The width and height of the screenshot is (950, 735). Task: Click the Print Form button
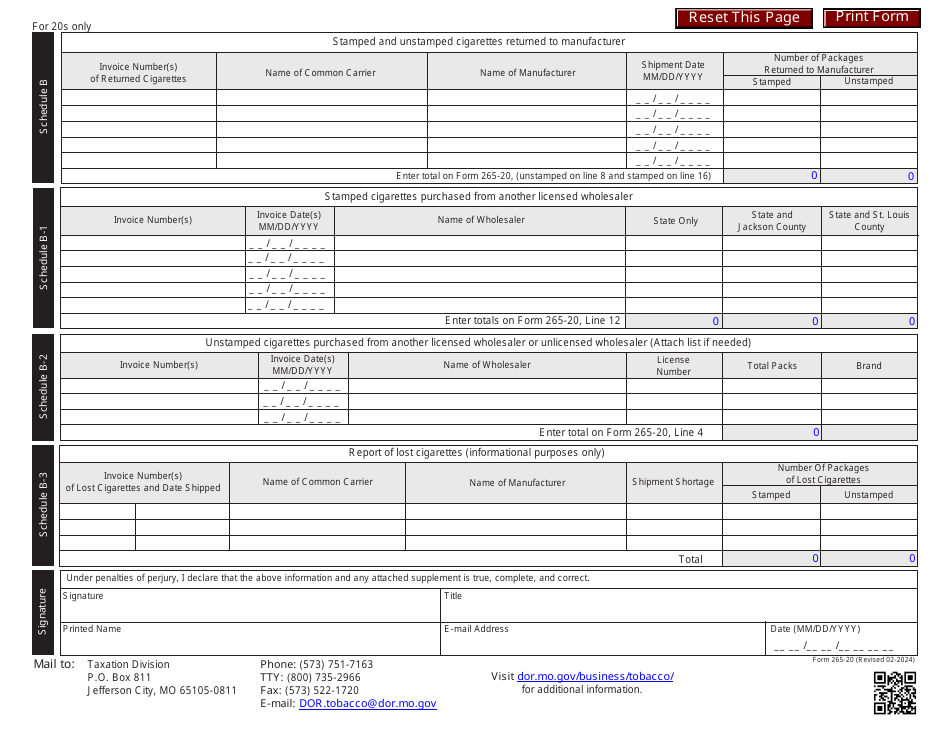tap(870, 17)
